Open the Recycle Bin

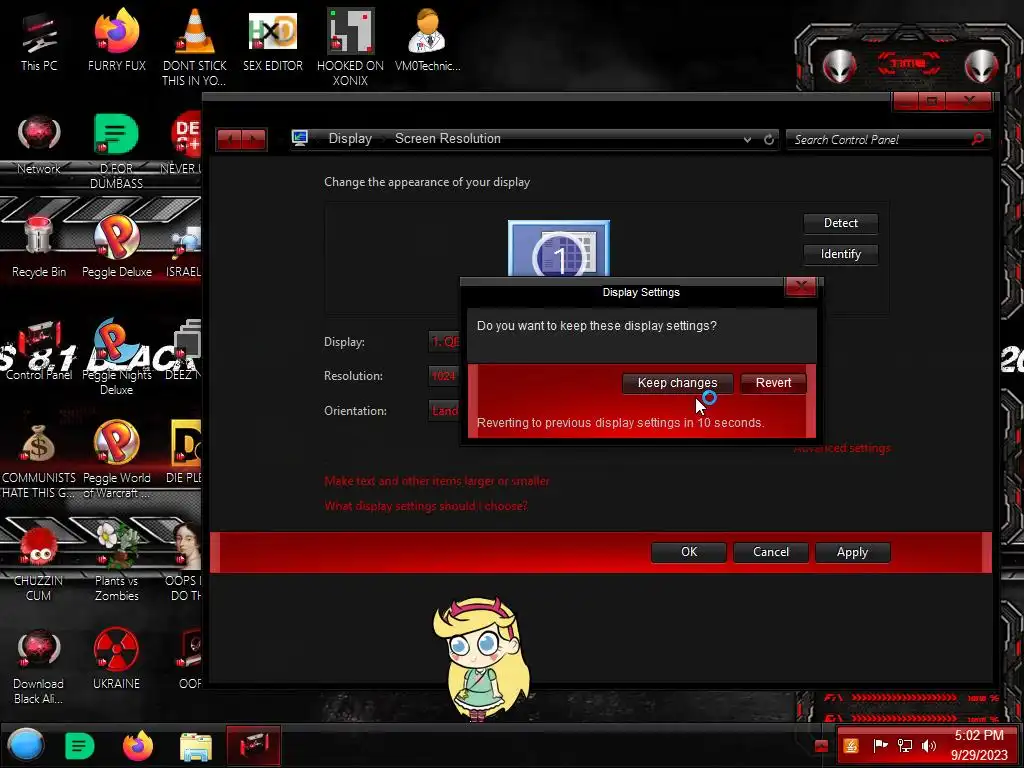point(39,247)
